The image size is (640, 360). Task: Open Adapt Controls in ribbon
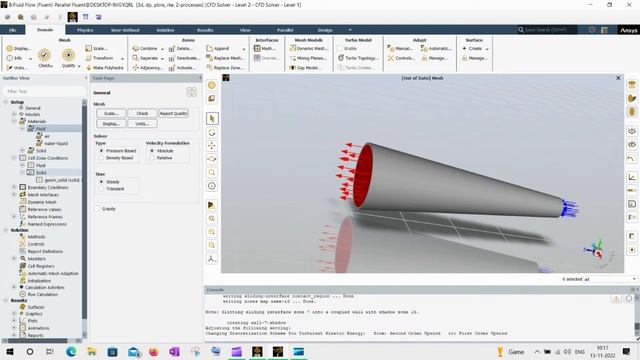[x=401, y=58]
